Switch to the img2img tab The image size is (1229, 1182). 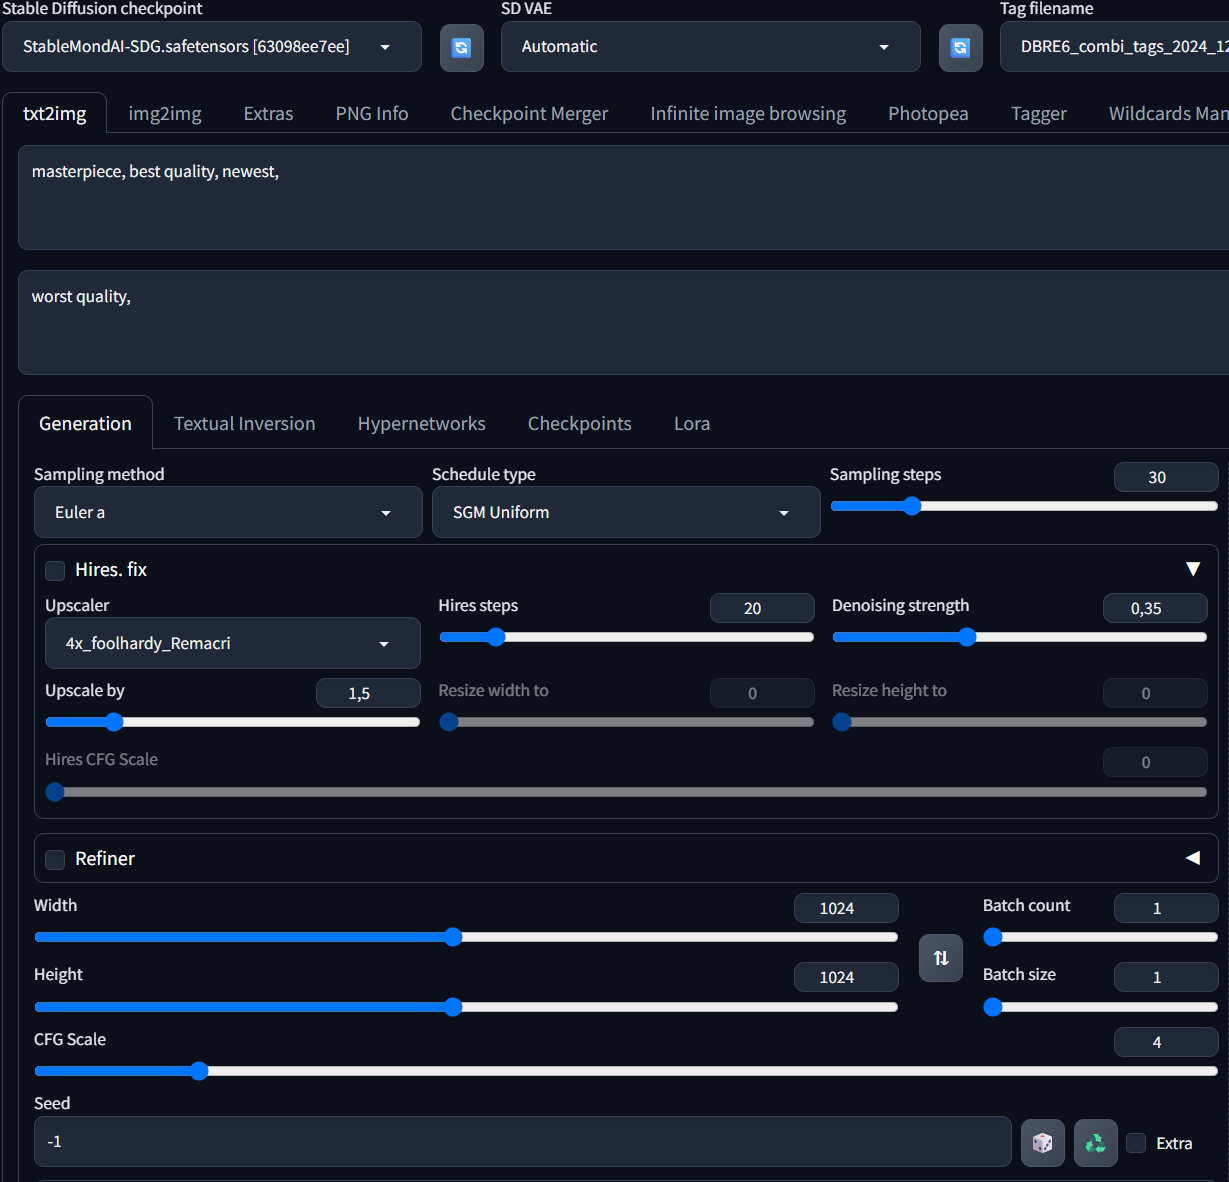click(165, 114)
